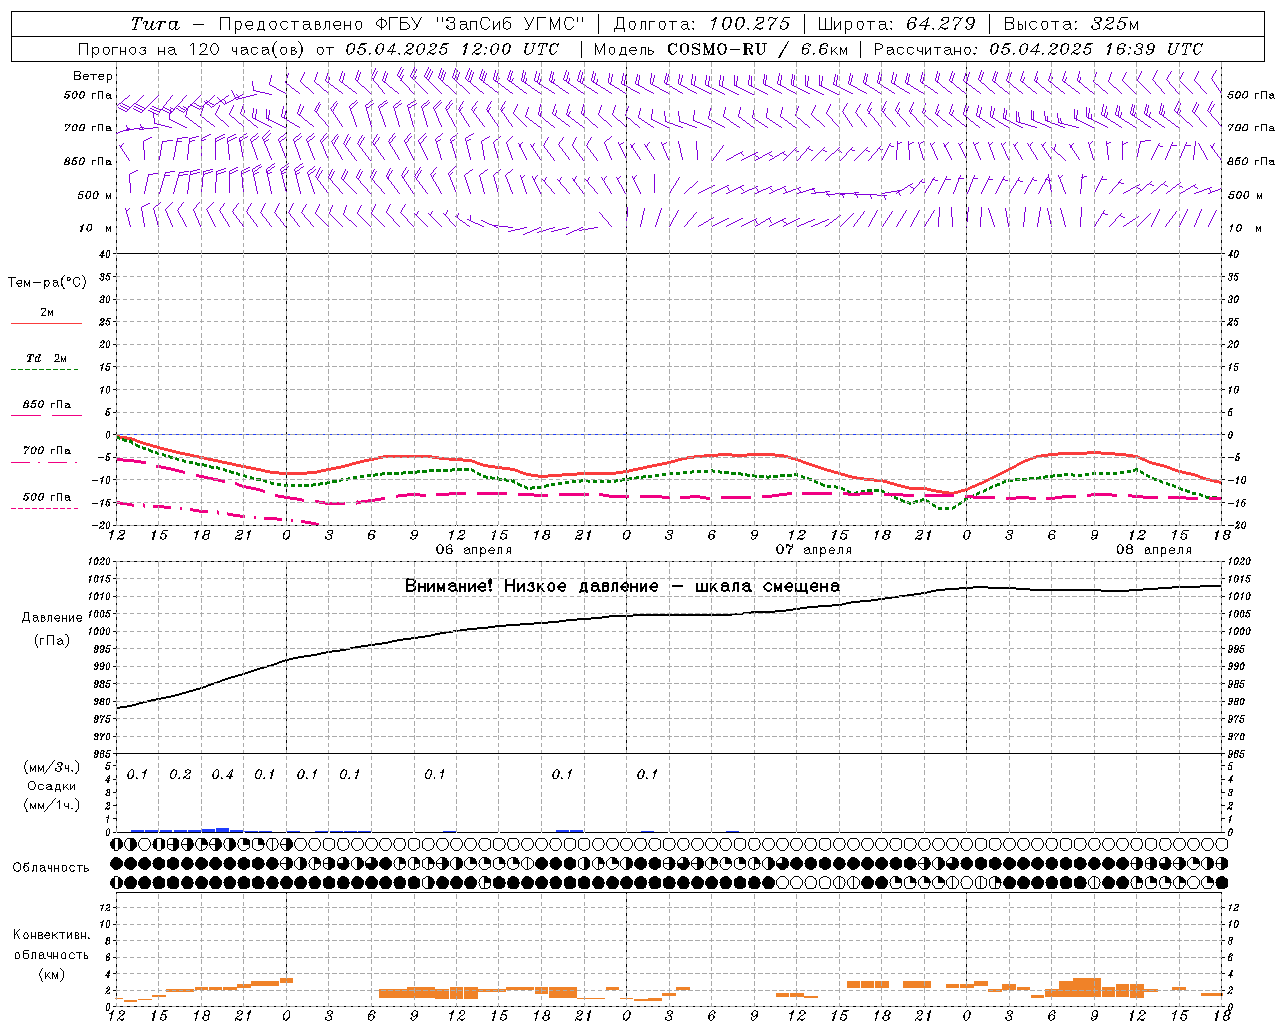Click the "08 апреля" date label

tap(1154, 550)
